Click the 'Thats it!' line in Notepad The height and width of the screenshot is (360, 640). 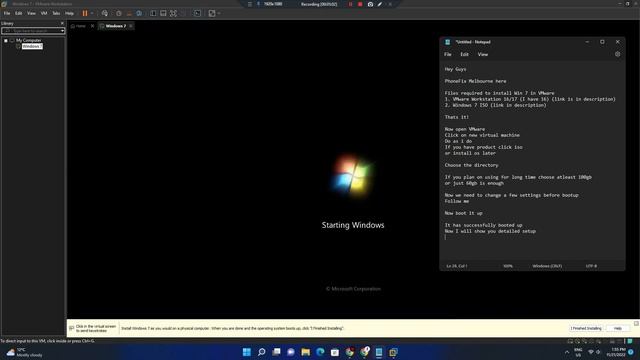(x=457, y=117)
